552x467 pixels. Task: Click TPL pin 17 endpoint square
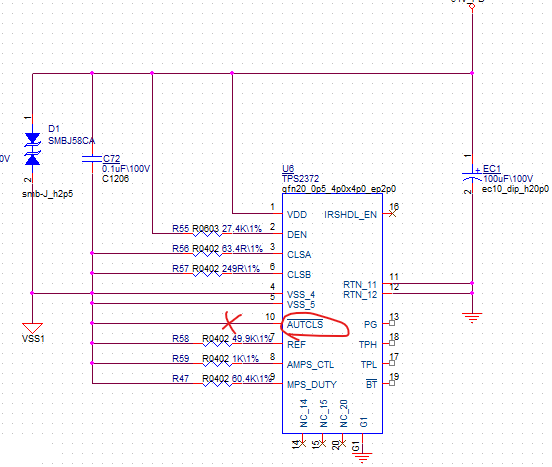click(x=392, y=363)
